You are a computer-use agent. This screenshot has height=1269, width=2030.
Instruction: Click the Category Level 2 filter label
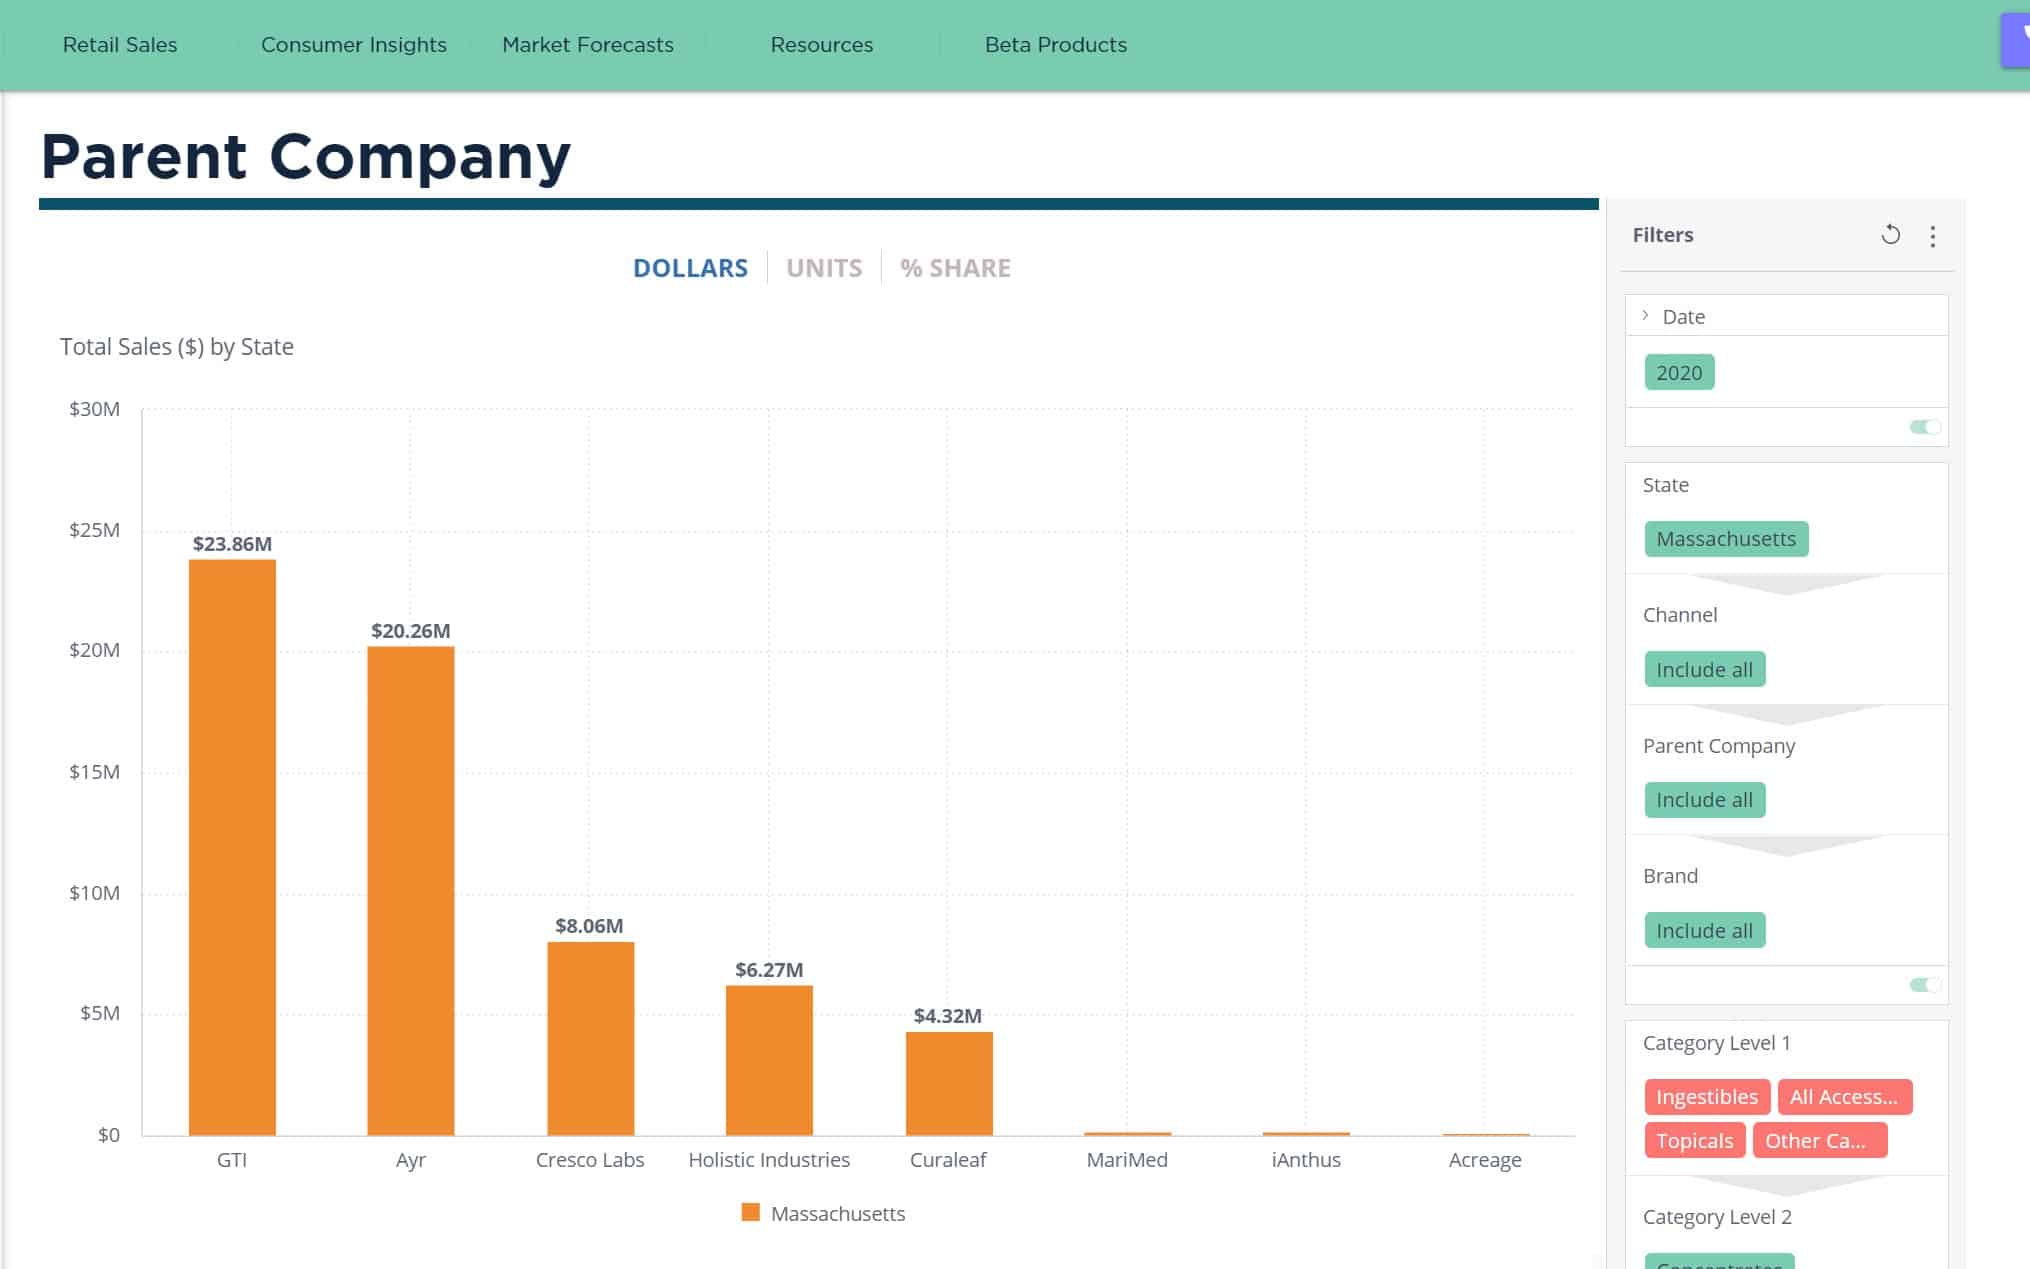[1717, 1217]
